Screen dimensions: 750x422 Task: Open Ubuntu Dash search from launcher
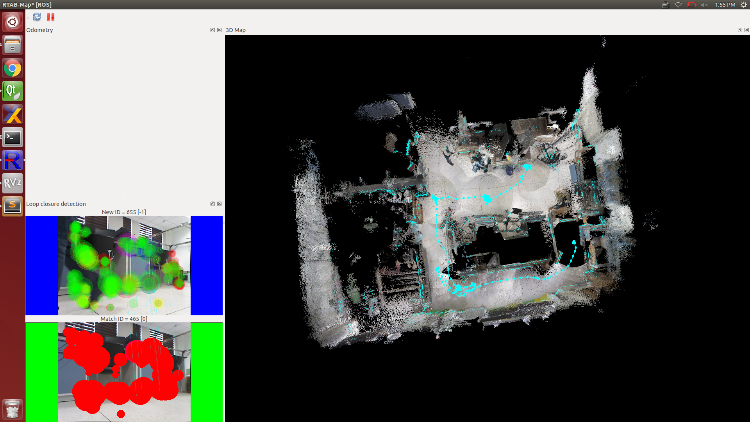pos(13,22)
